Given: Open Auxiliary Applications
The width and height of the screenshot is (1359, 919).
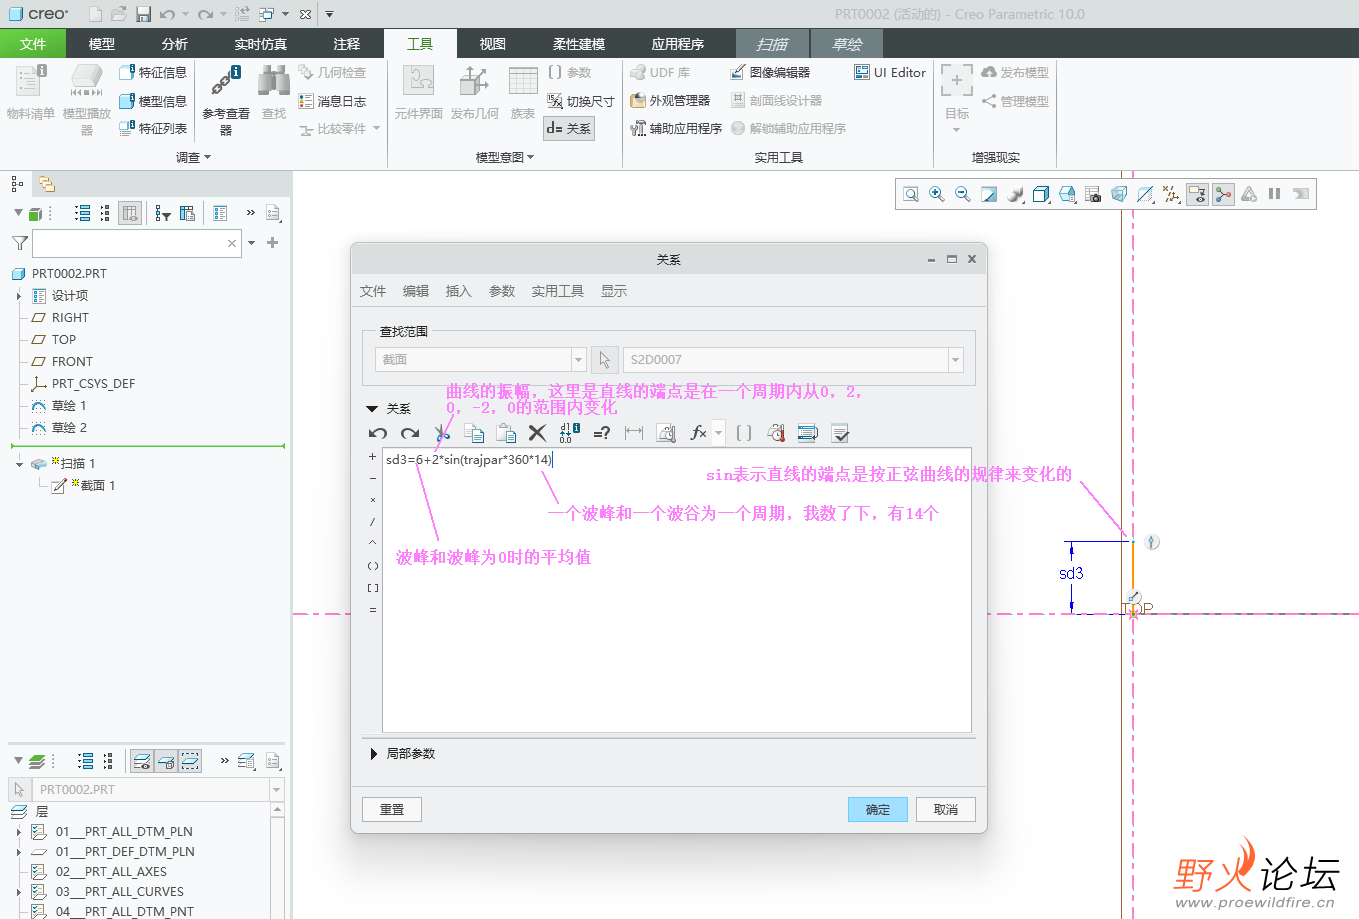Looking at the screenshot, I should tap(676, 128).
